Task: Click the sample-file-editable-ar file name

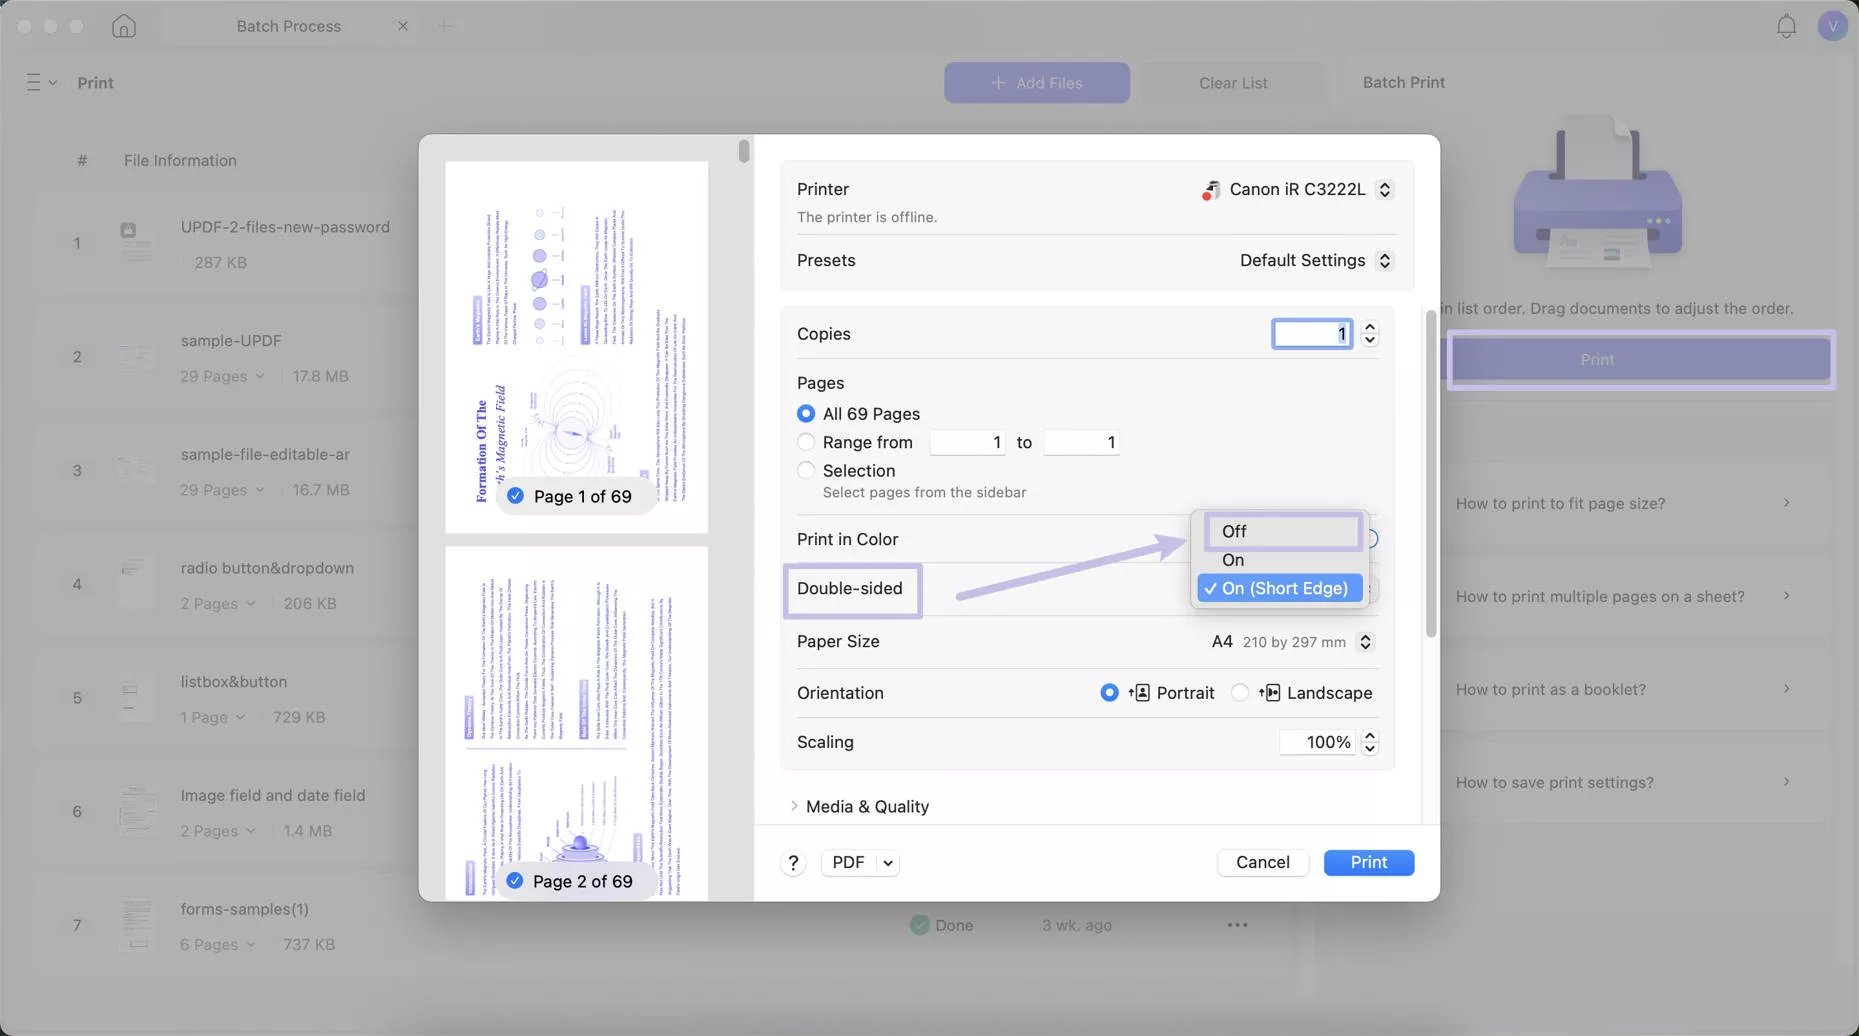Action: point(265,455)
